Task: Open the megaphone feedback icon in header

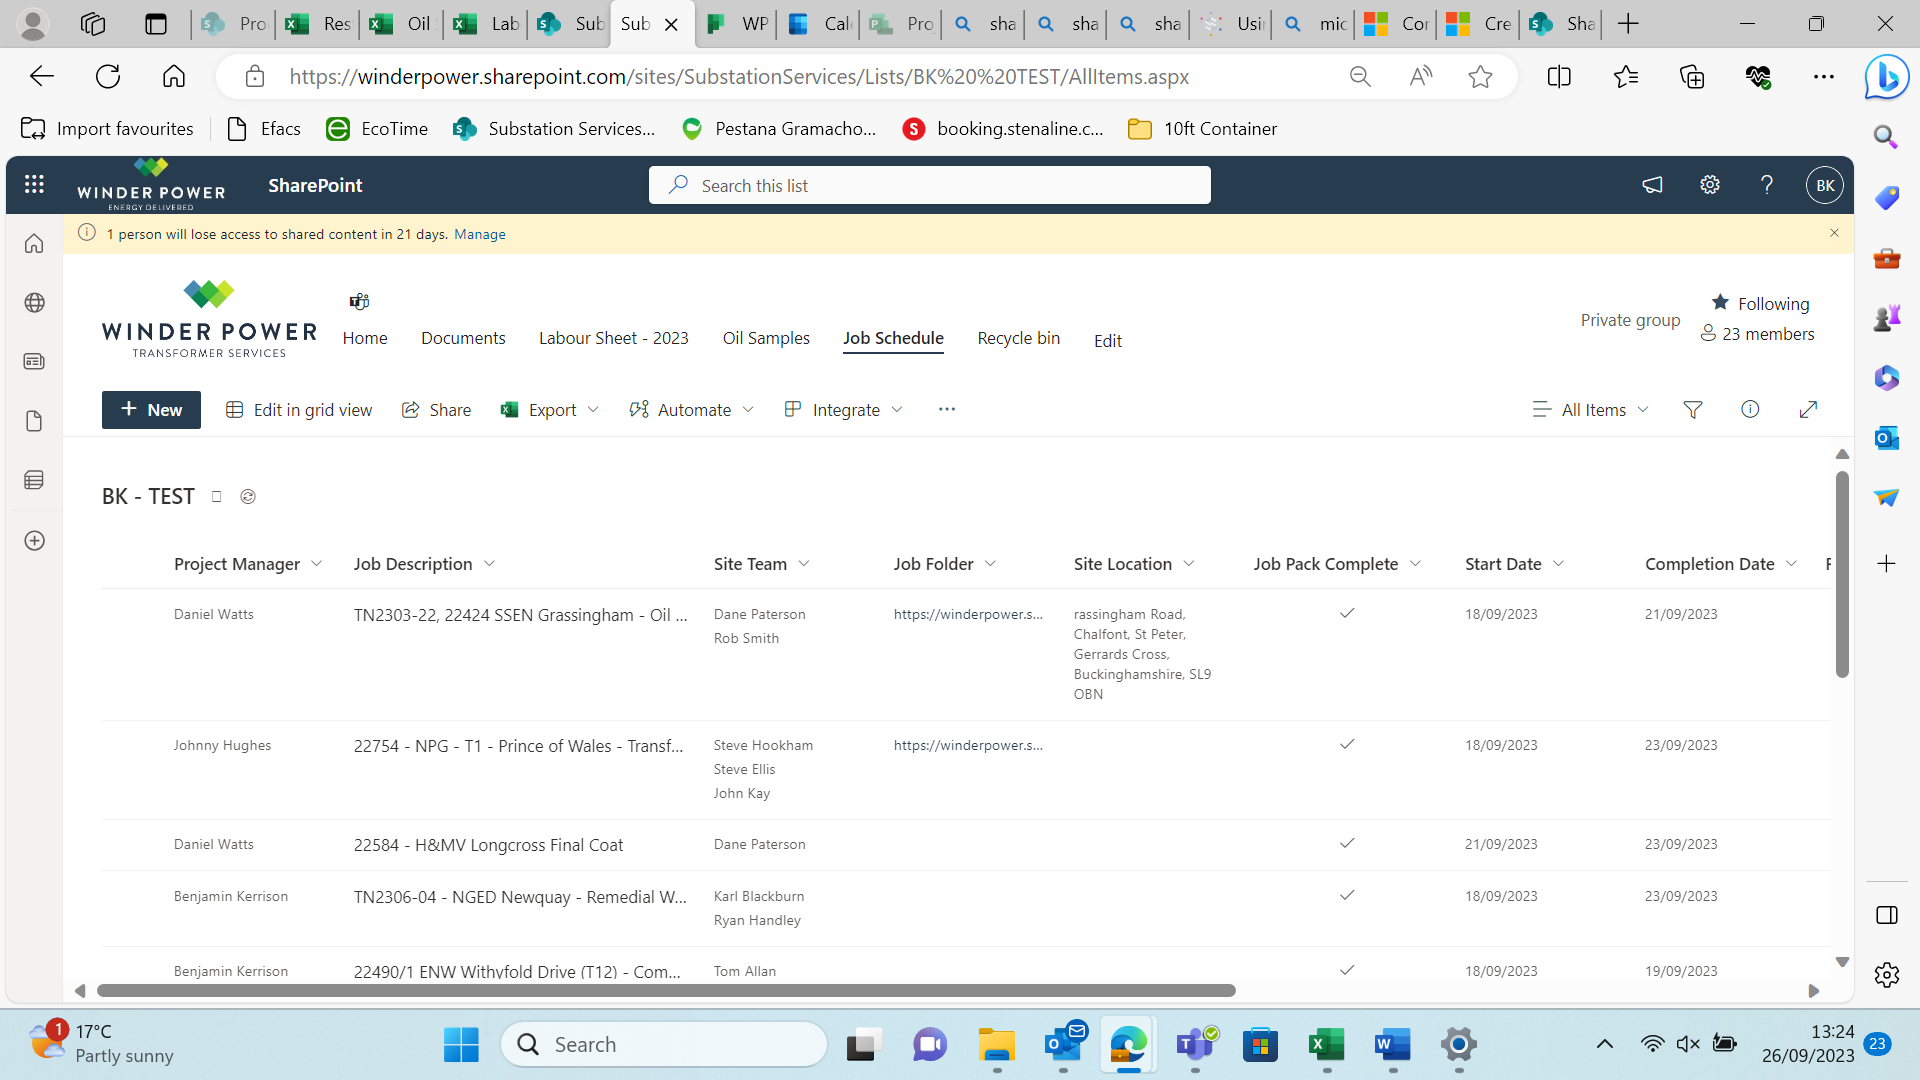Action: [1652, 185]
